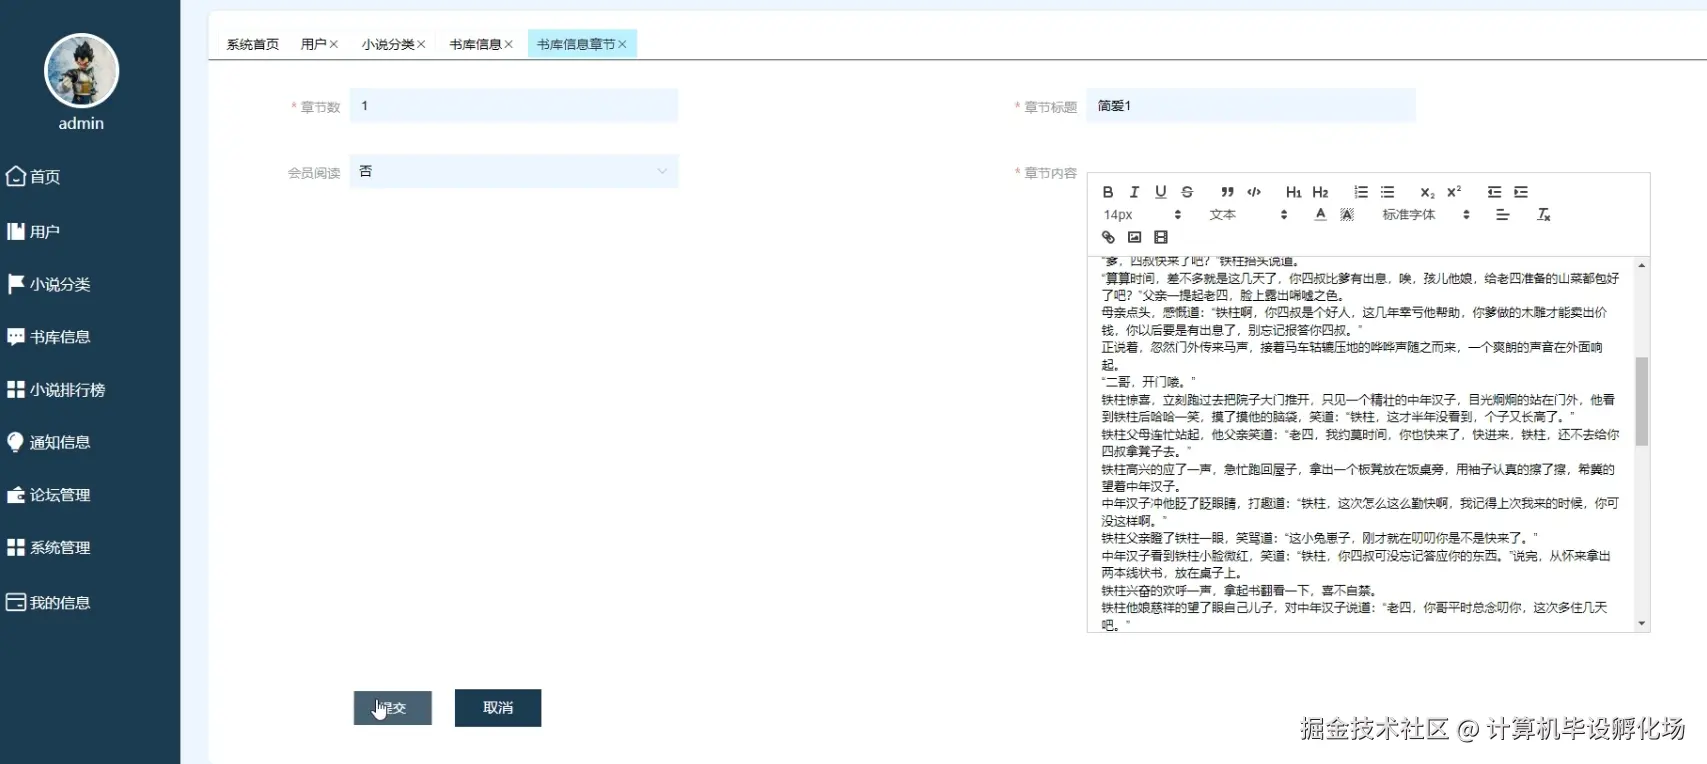Close the 小说分类 tab

[x=421, y=44]
